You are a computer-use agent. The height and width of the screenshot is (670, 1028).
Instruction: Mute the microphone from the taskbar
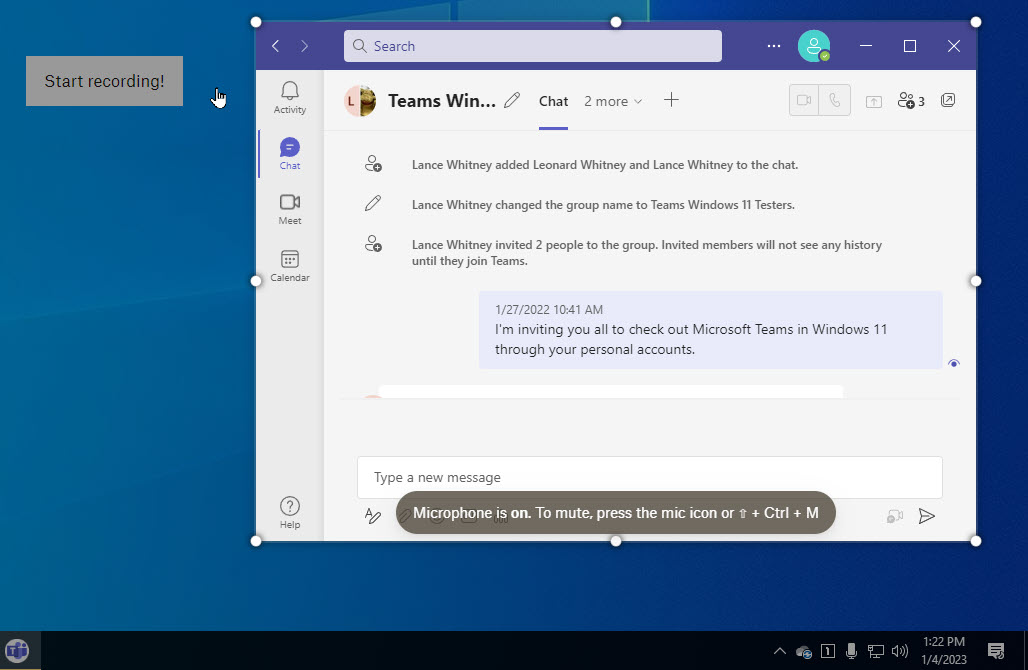851,649
